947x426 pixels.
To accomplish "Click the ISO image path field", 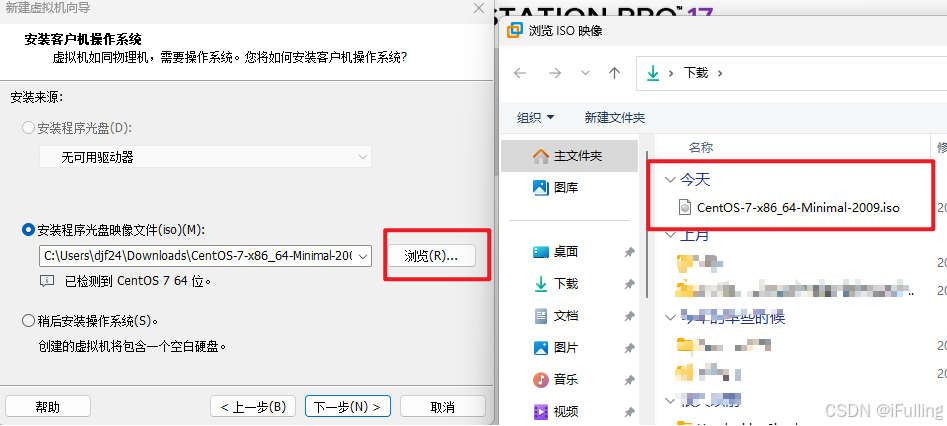I will coord(205,256).
